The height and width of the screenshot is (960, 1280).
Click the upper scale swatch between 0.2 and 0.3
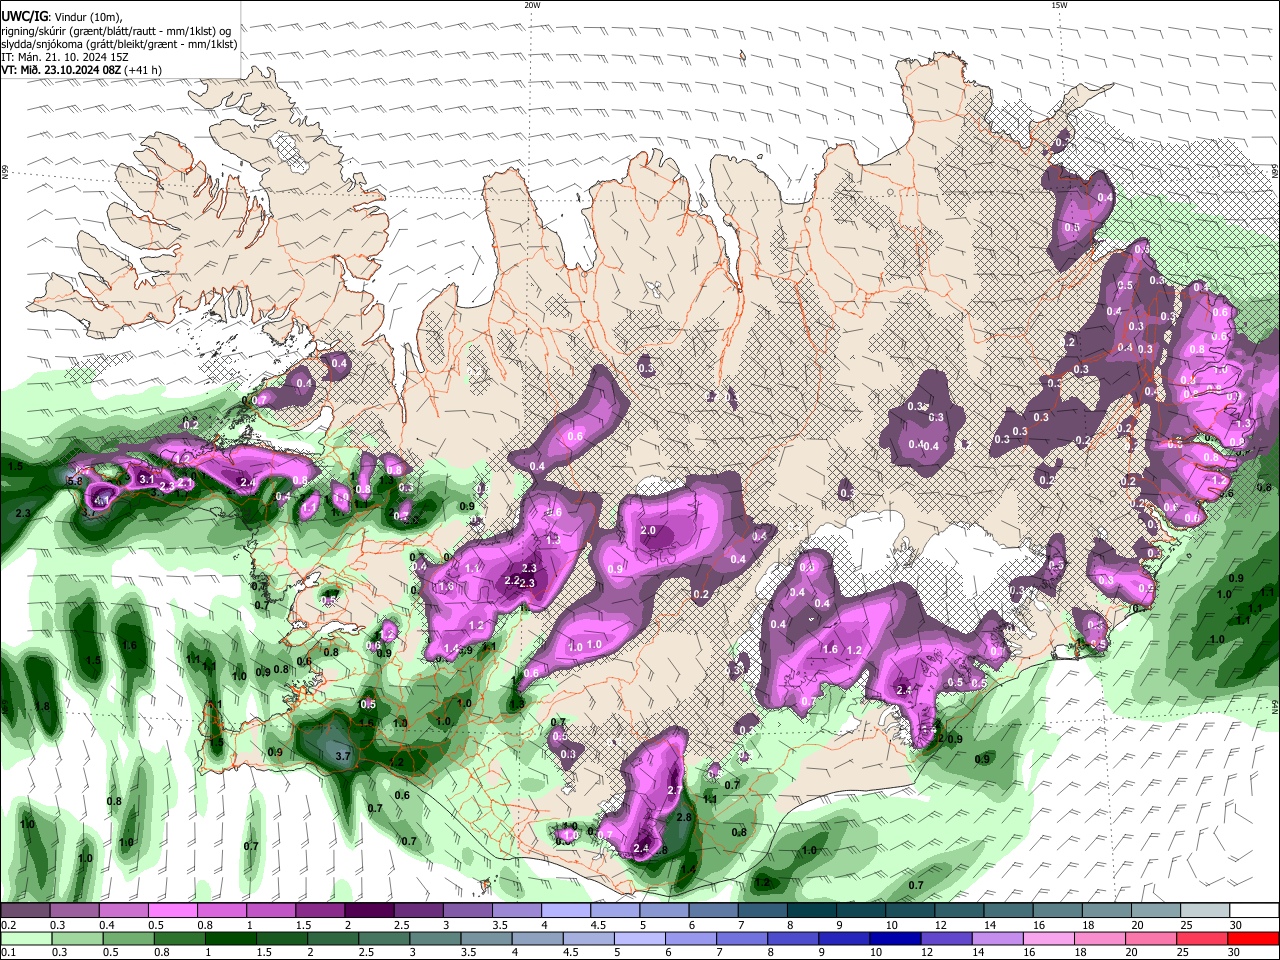tap(26, 911)
